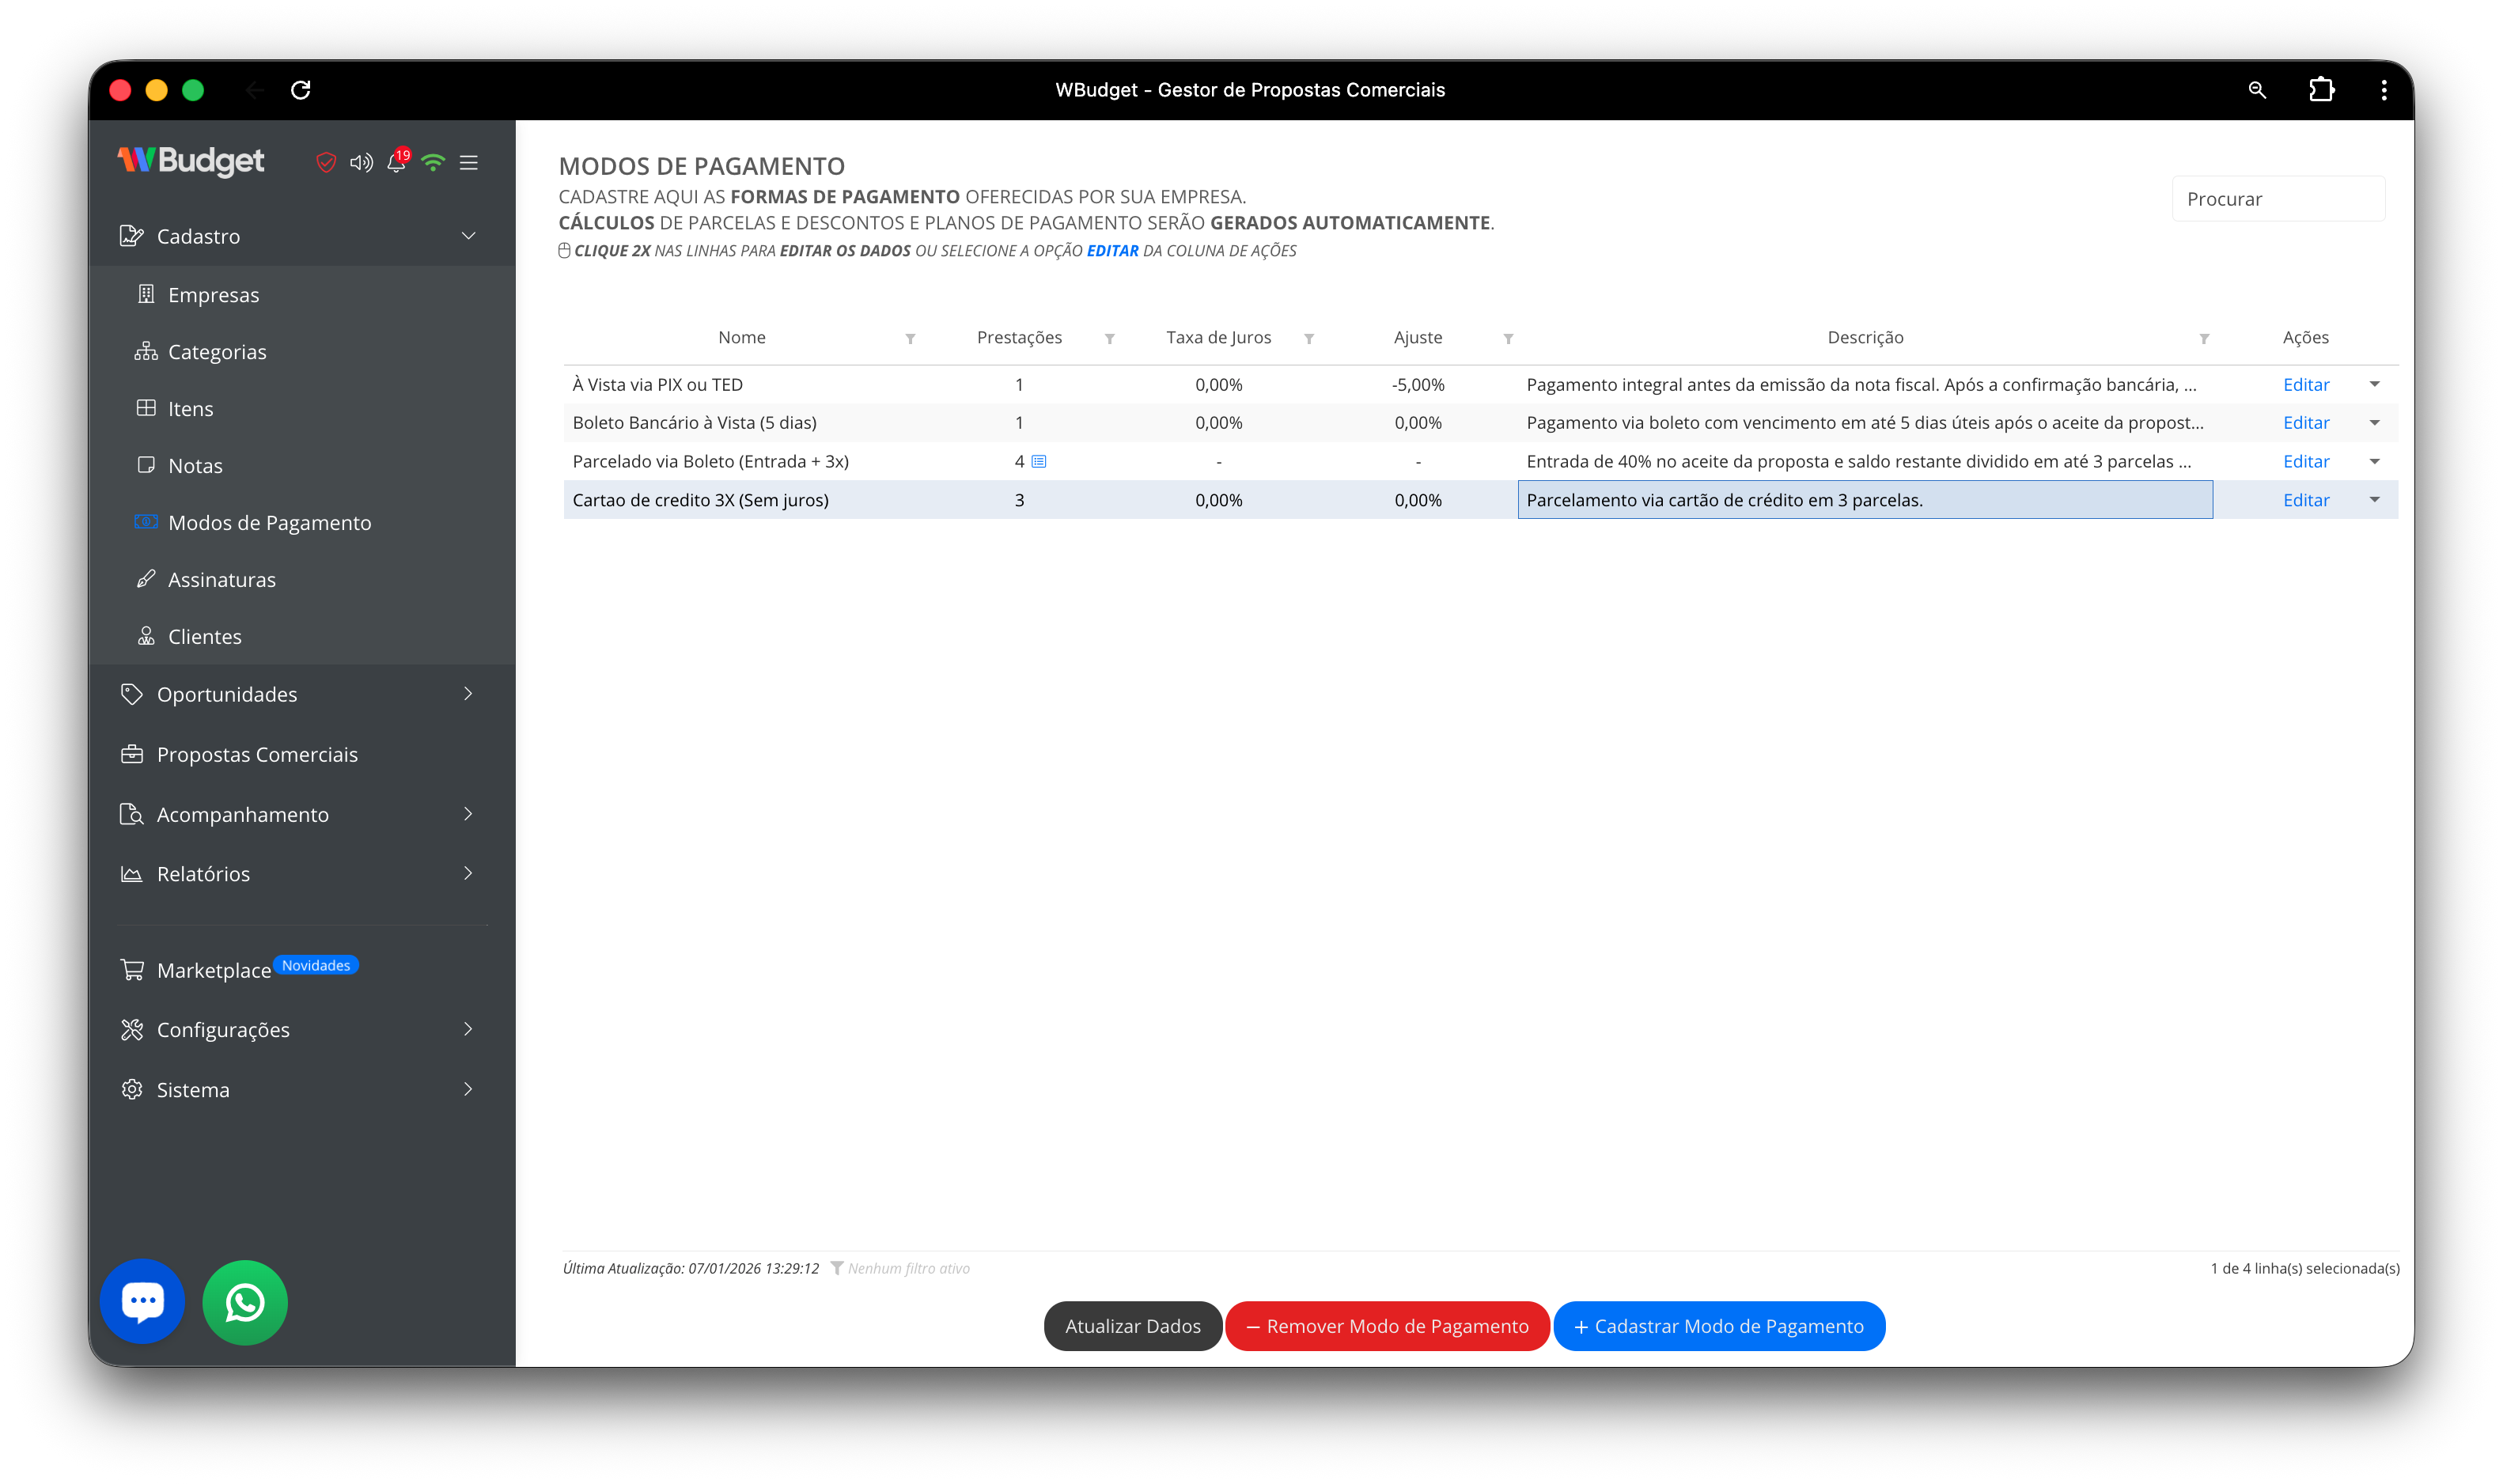
Task: Click the magnifier search icon in title bar
Action: 2257,90
